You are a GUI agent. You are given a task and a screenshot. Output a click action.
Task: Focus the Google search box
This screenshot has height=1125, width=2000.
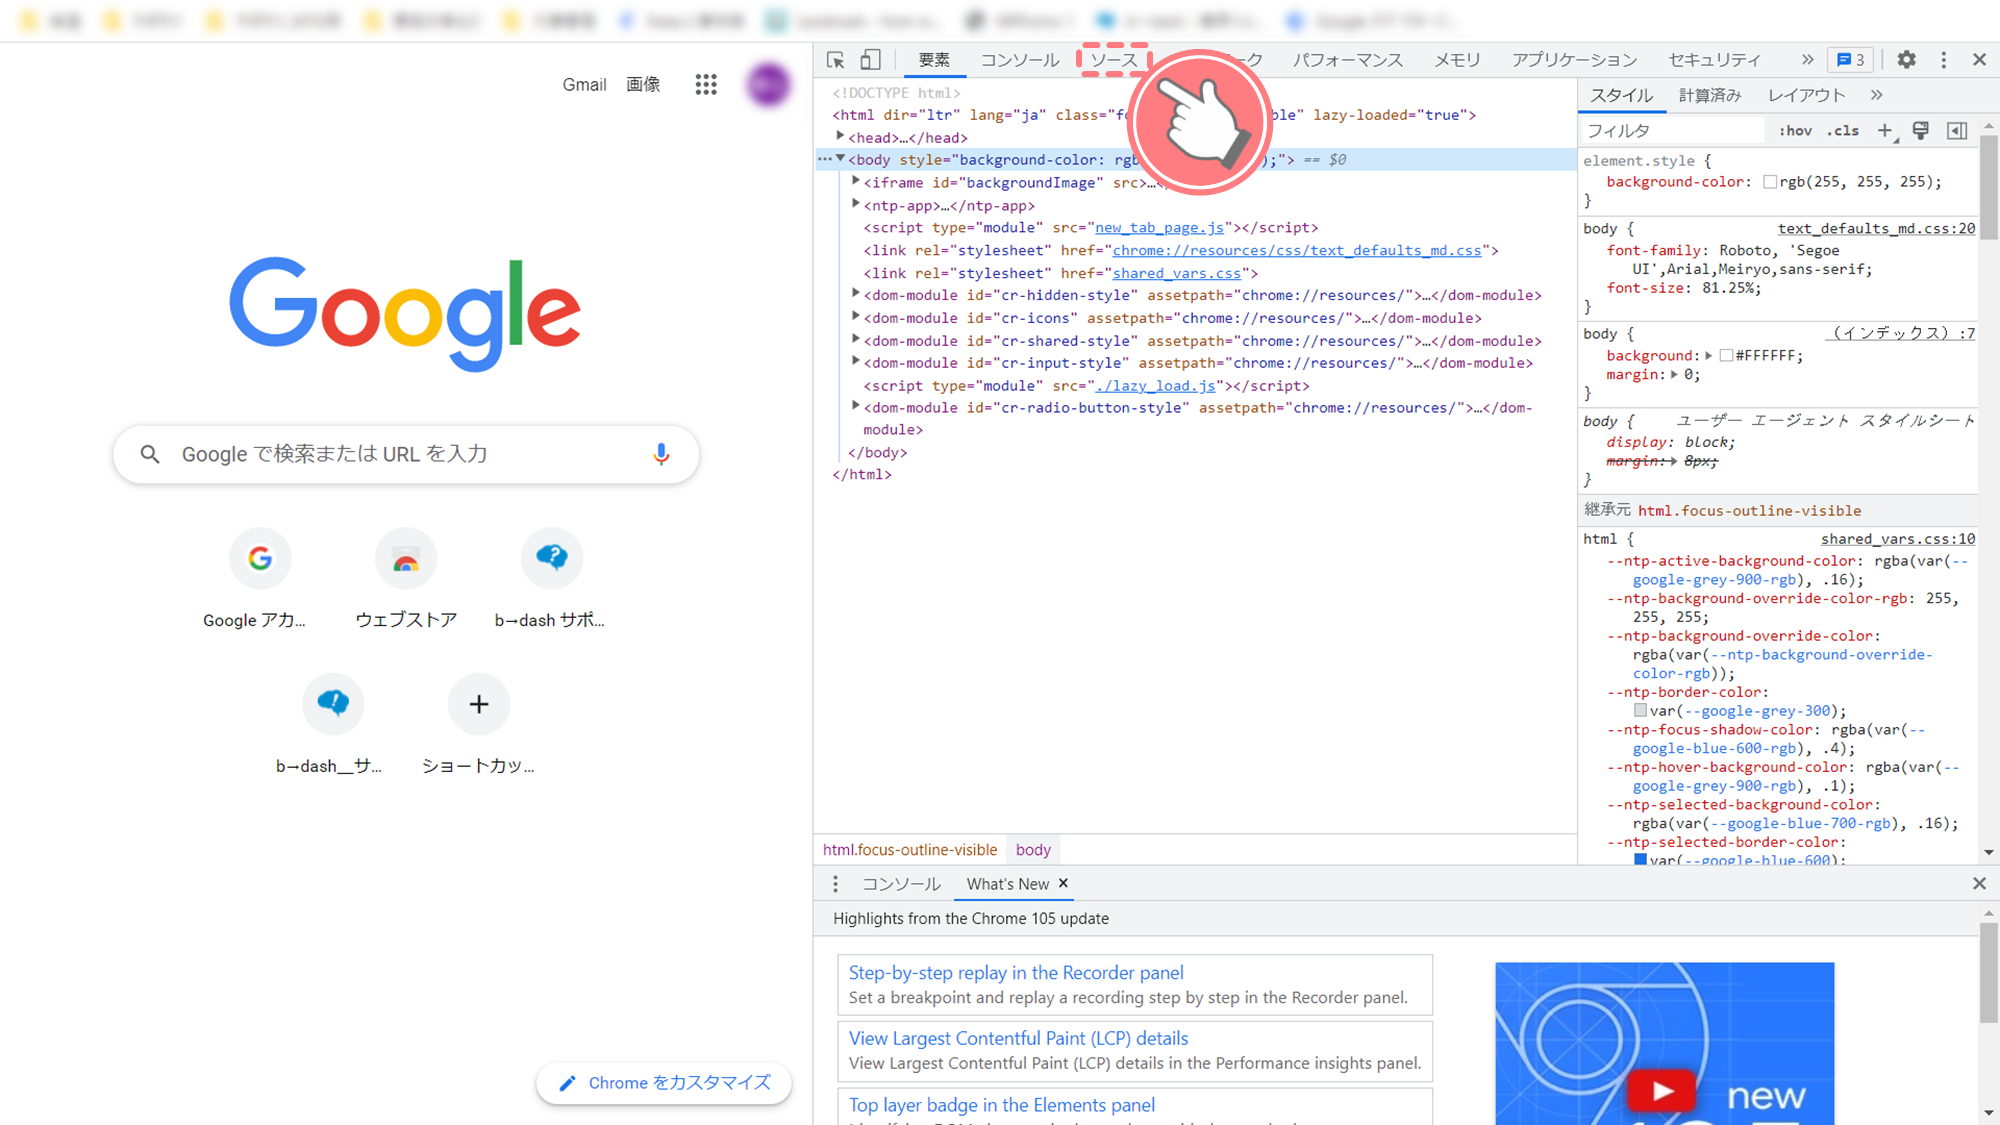(x=406, y=454)
